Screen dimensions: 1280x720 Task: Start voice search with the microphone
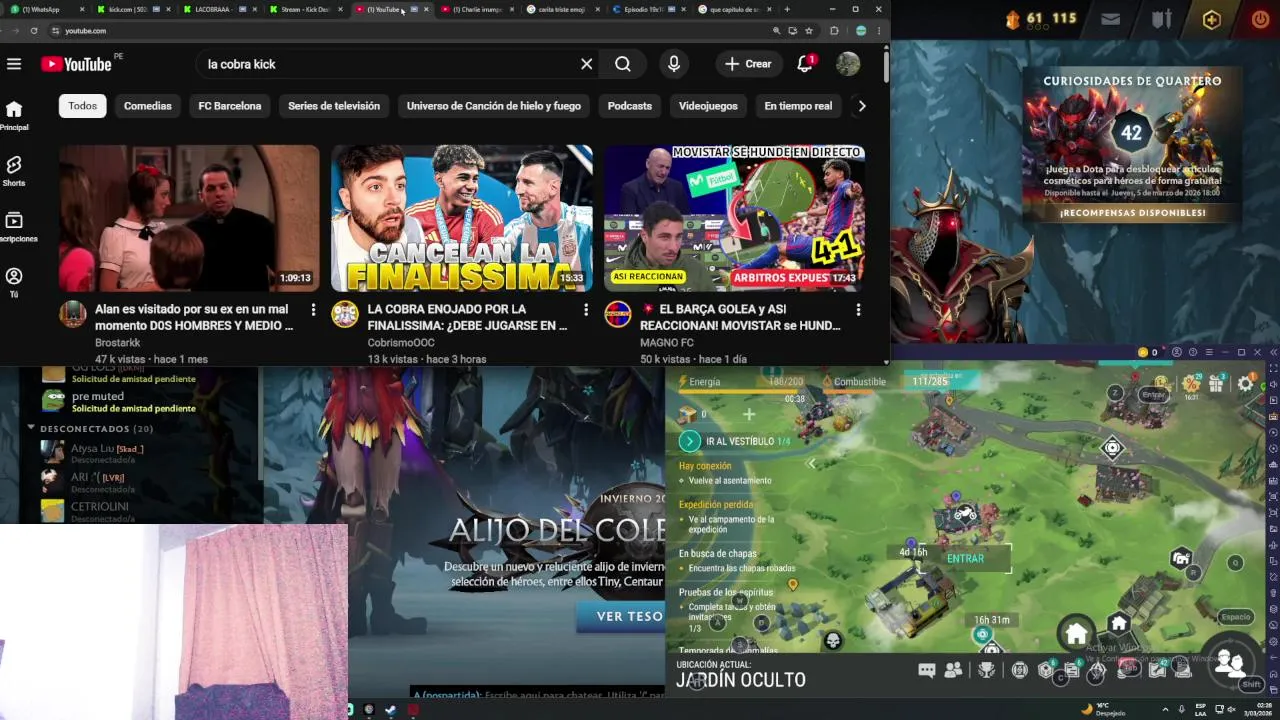click(674, 64)
